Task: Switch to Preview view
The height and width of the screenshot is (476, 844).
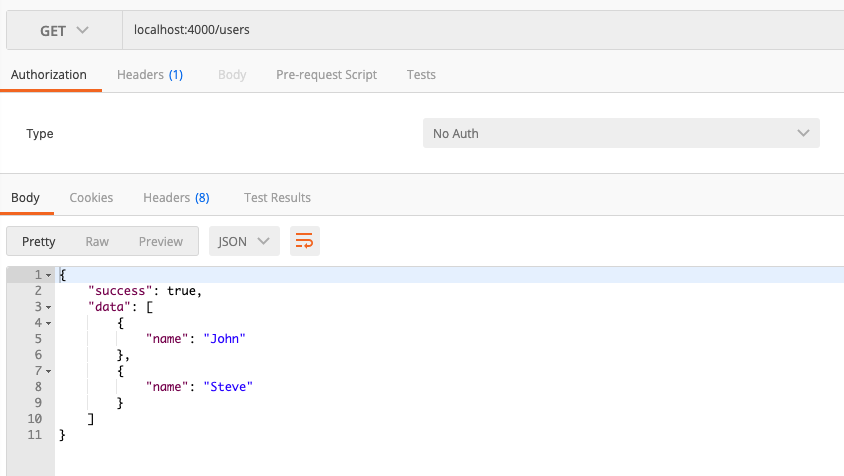Action: click(x=161, y=241)
